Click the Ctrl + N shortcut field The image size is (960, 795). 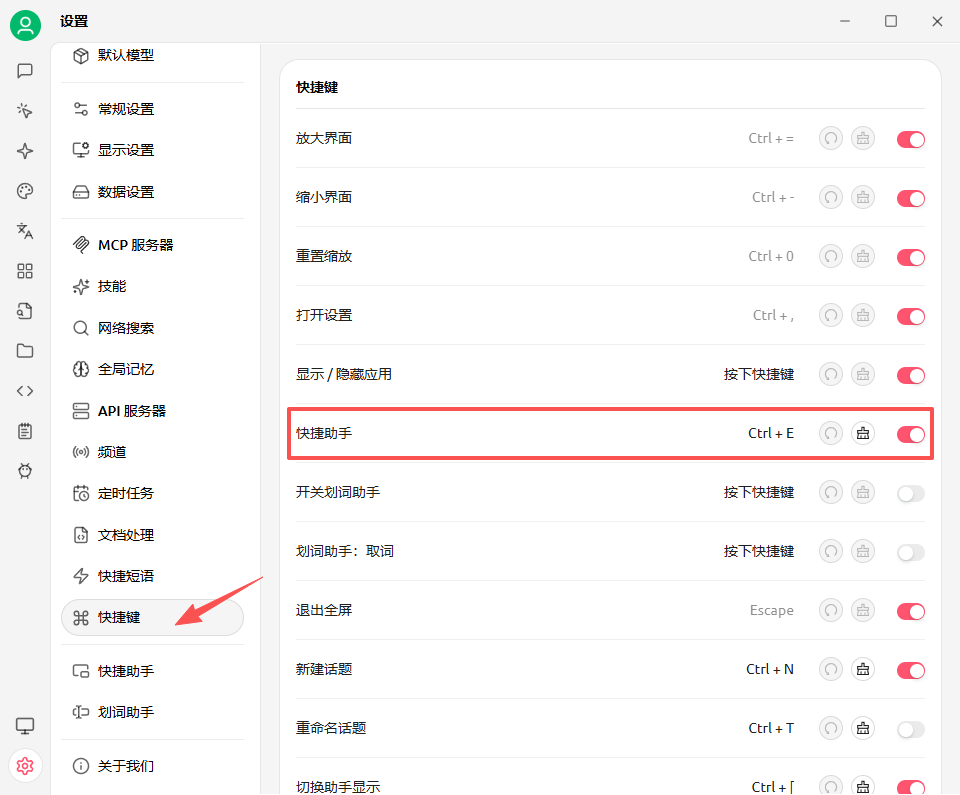tap(770, 669)
